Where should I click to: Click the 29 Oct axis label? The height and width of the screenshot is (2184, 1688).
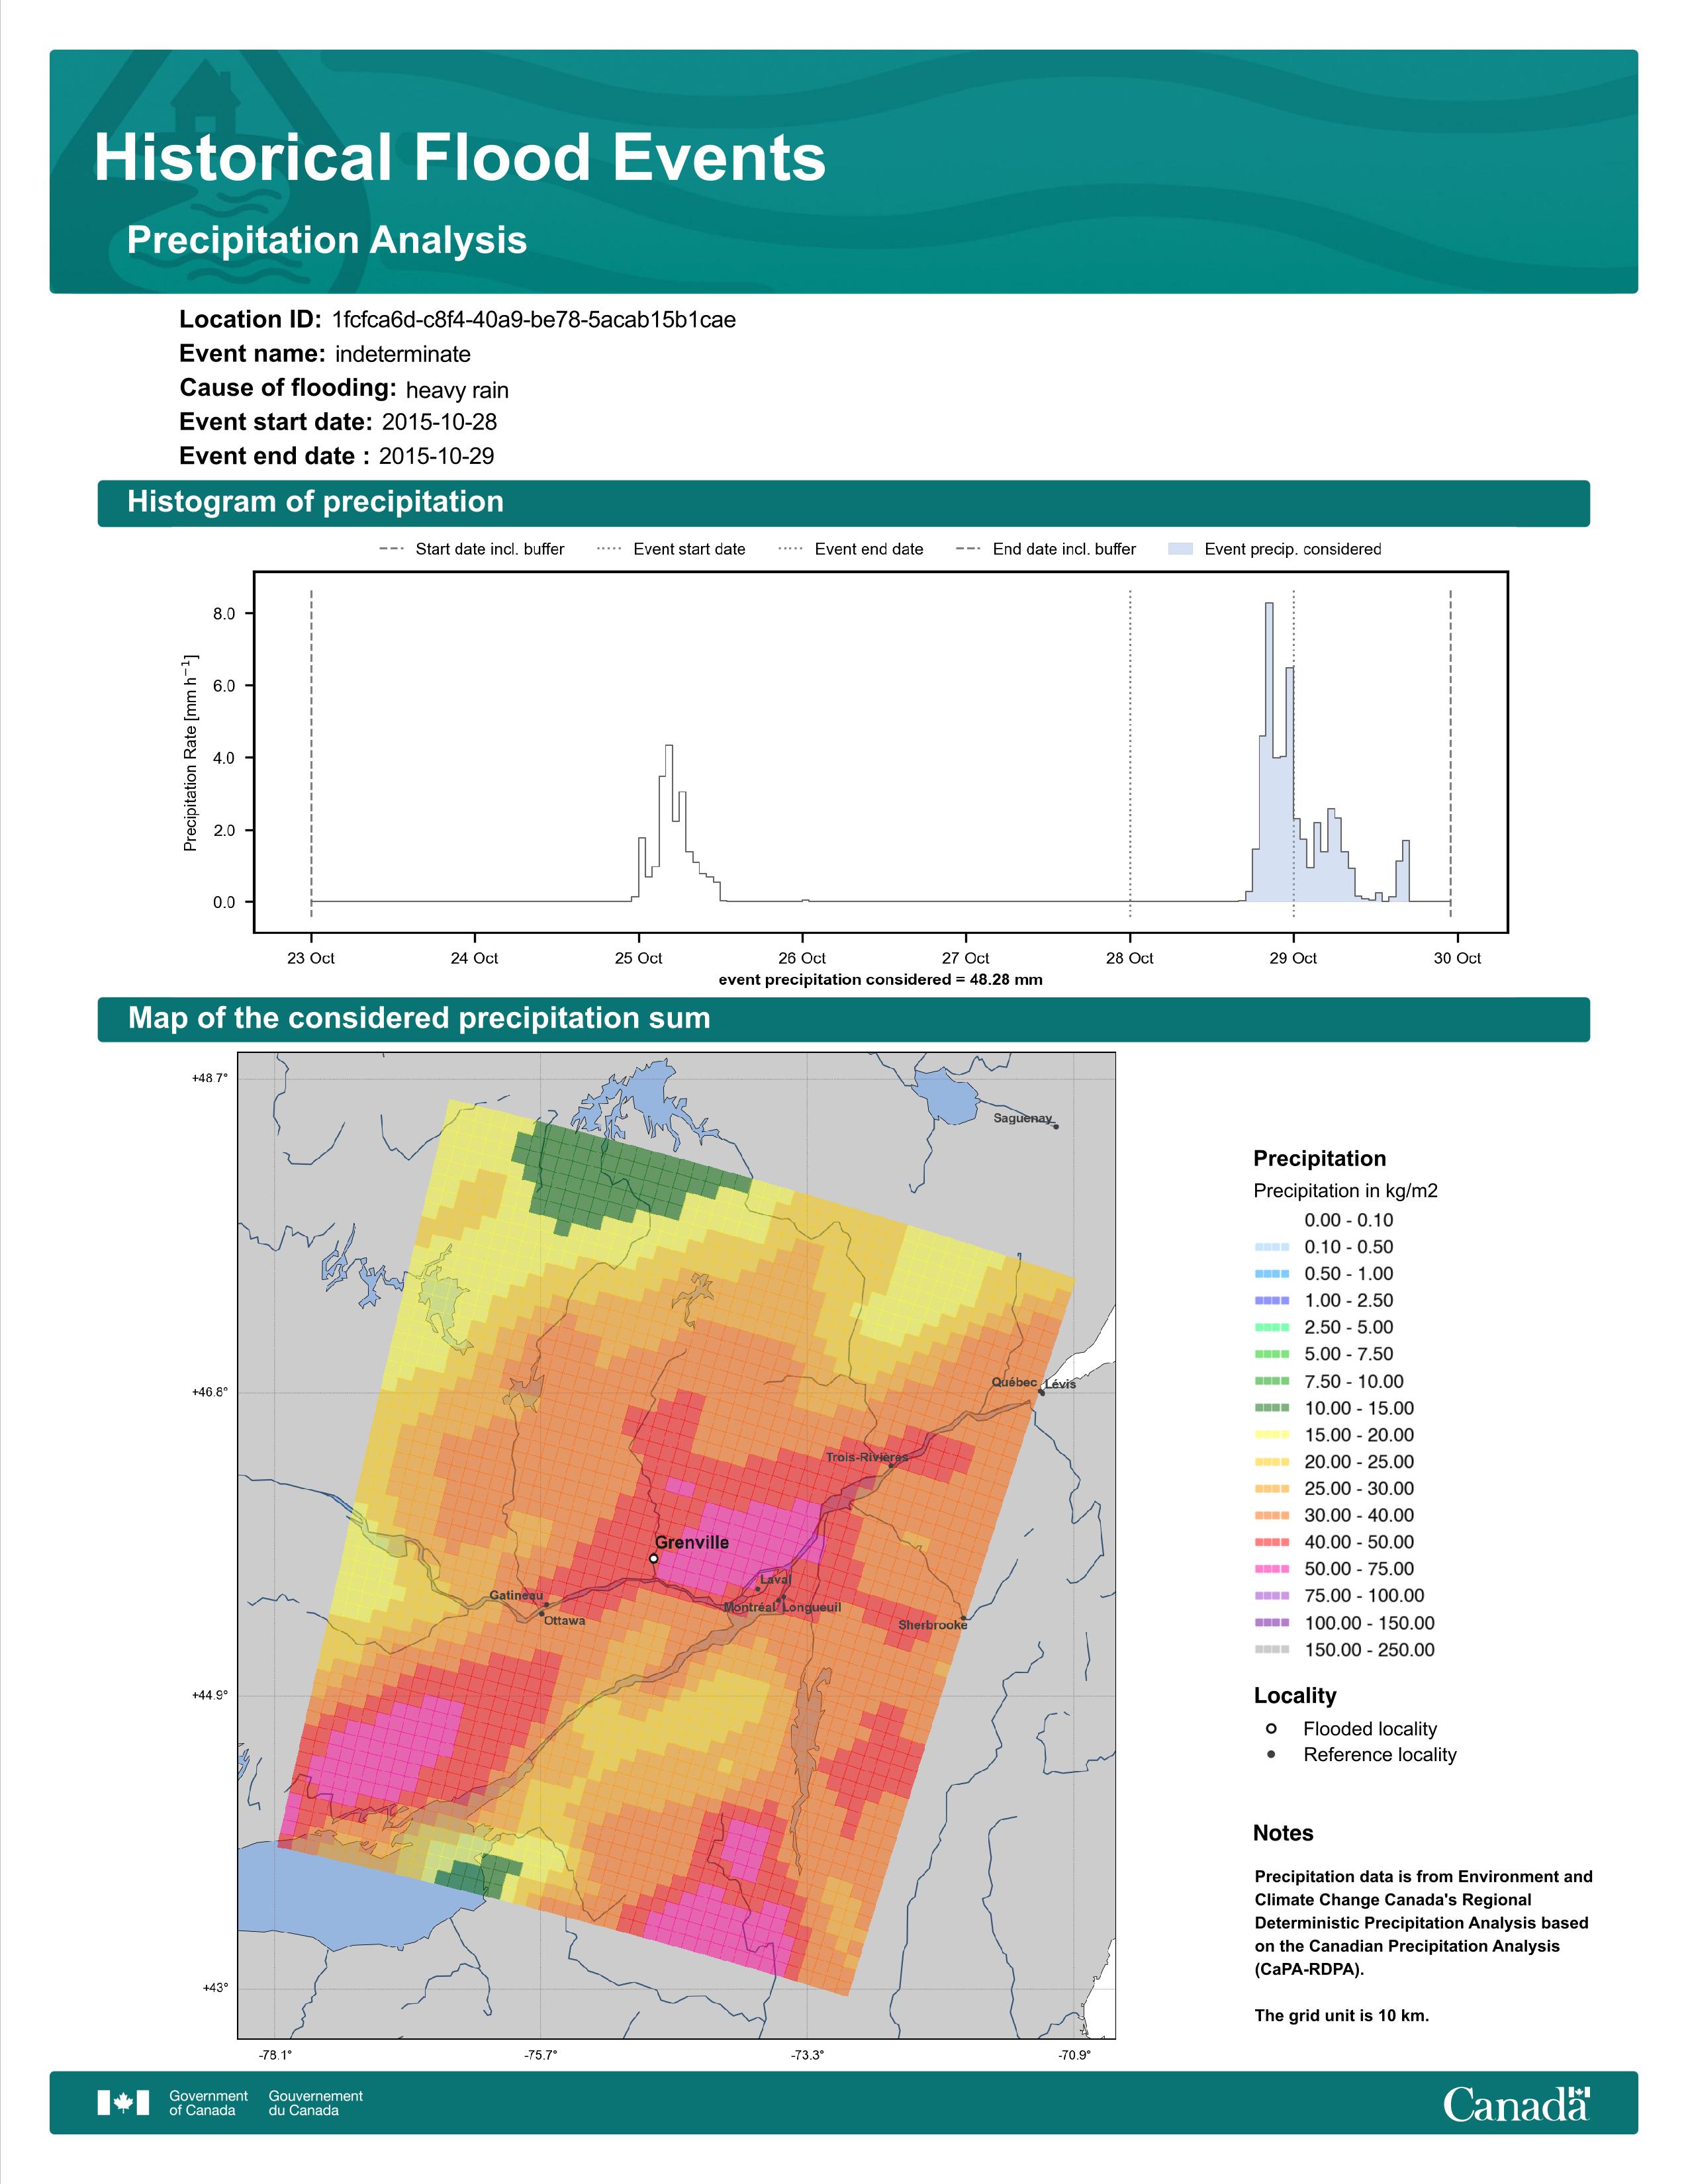(1293, 958)
